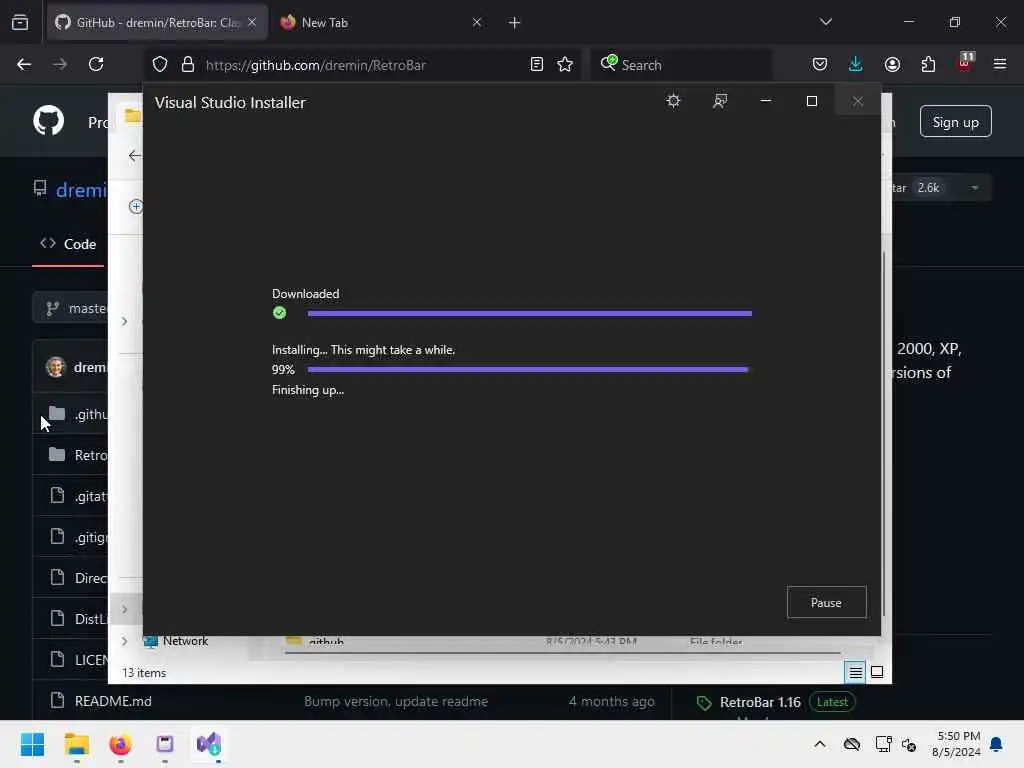This screenshot has height=768, width=1024.
Task: Open the clock showing 5:50 PM
Action: point(955,744)
